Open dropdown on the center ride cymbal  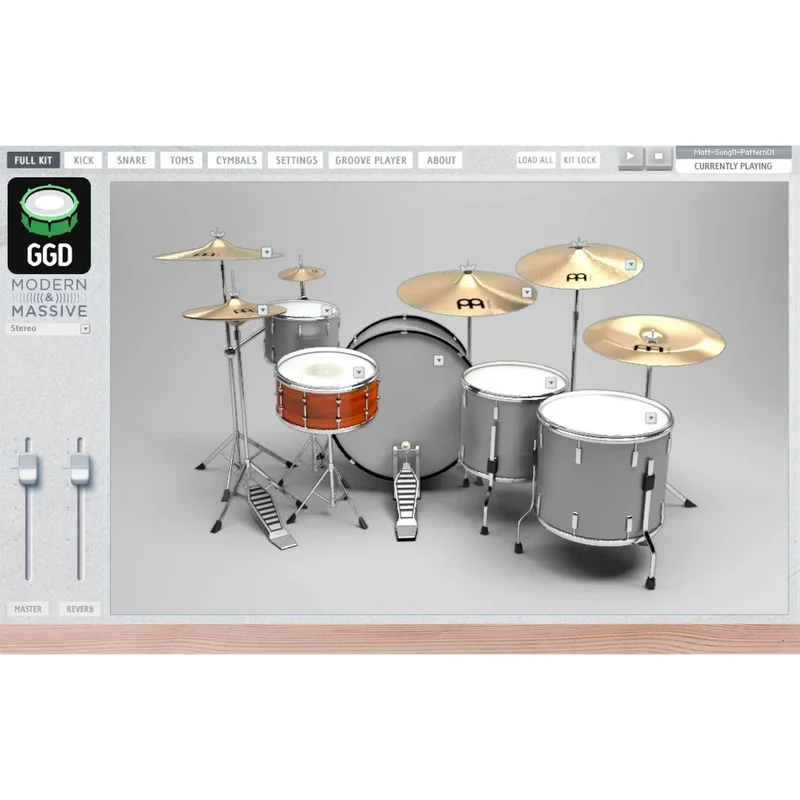(527, 292)
